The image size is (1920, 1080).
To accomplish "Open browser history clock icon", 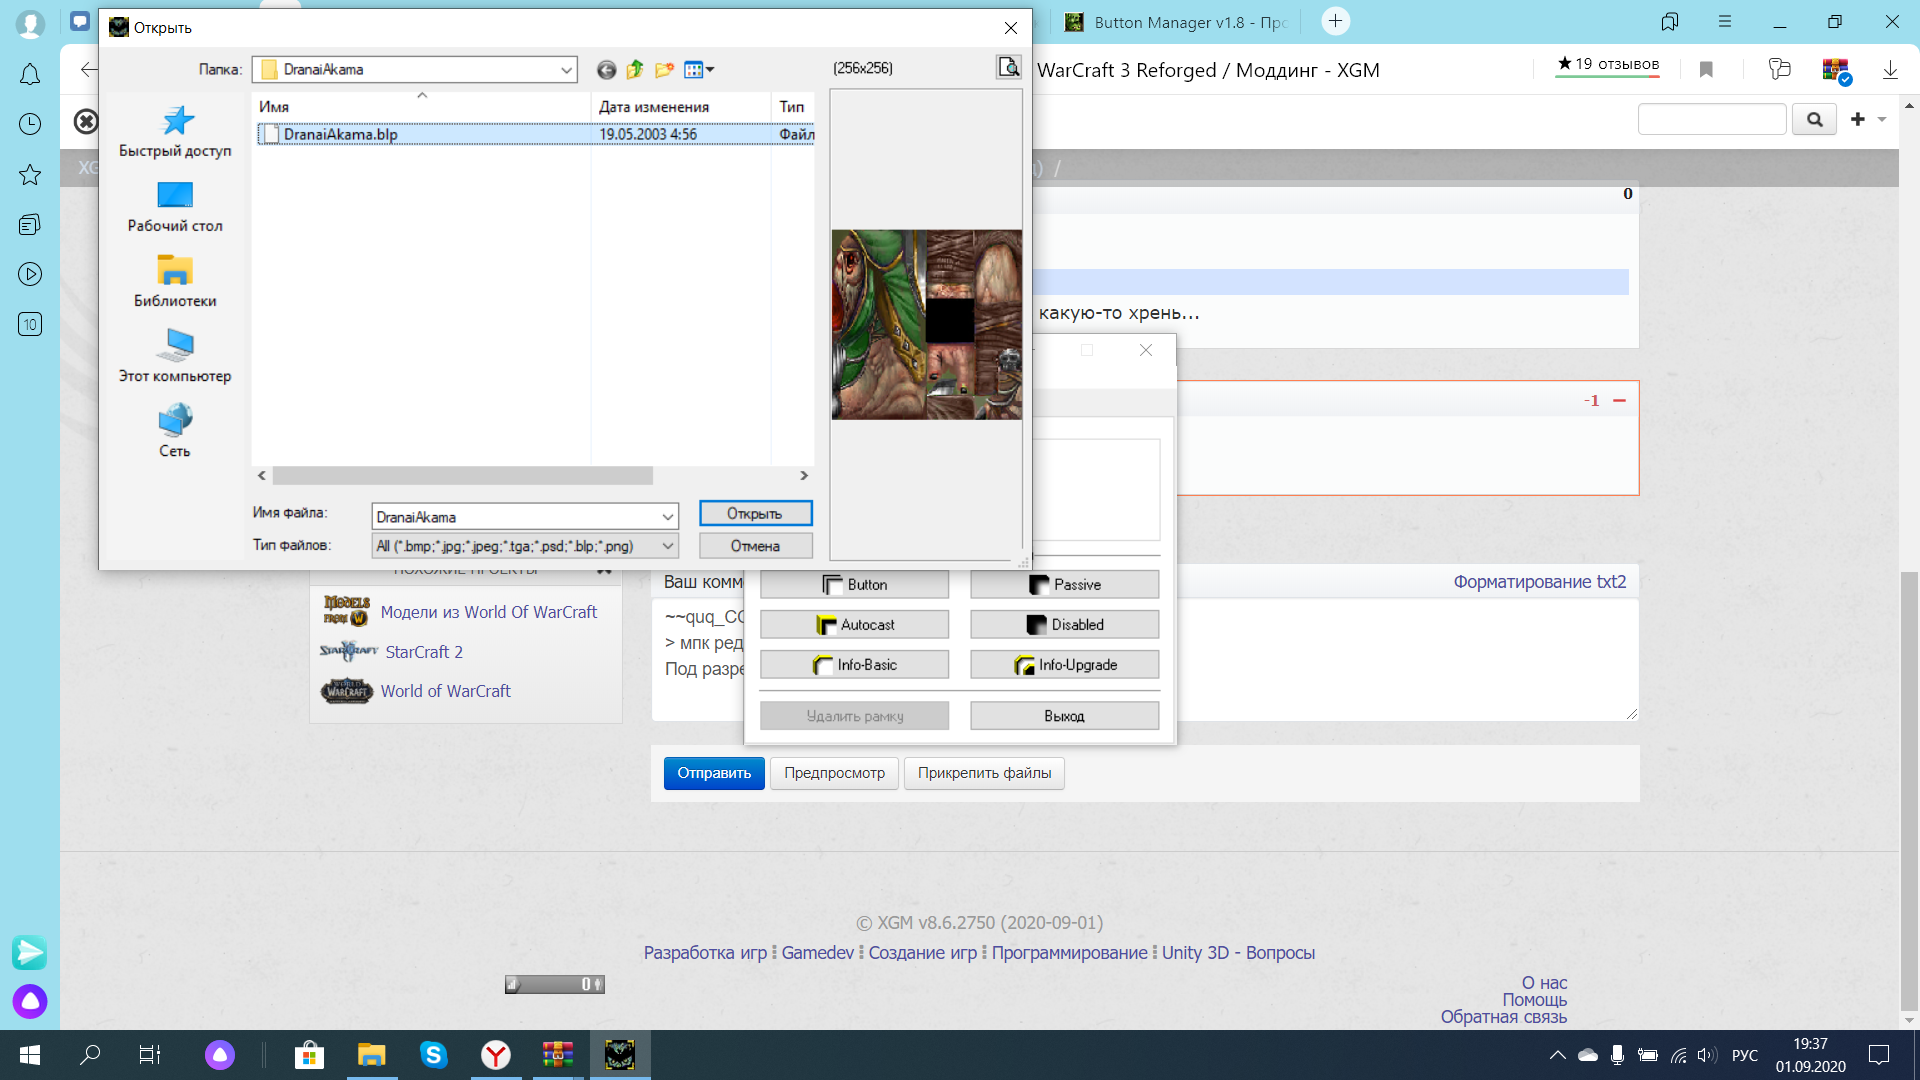I will click(30, 124).
